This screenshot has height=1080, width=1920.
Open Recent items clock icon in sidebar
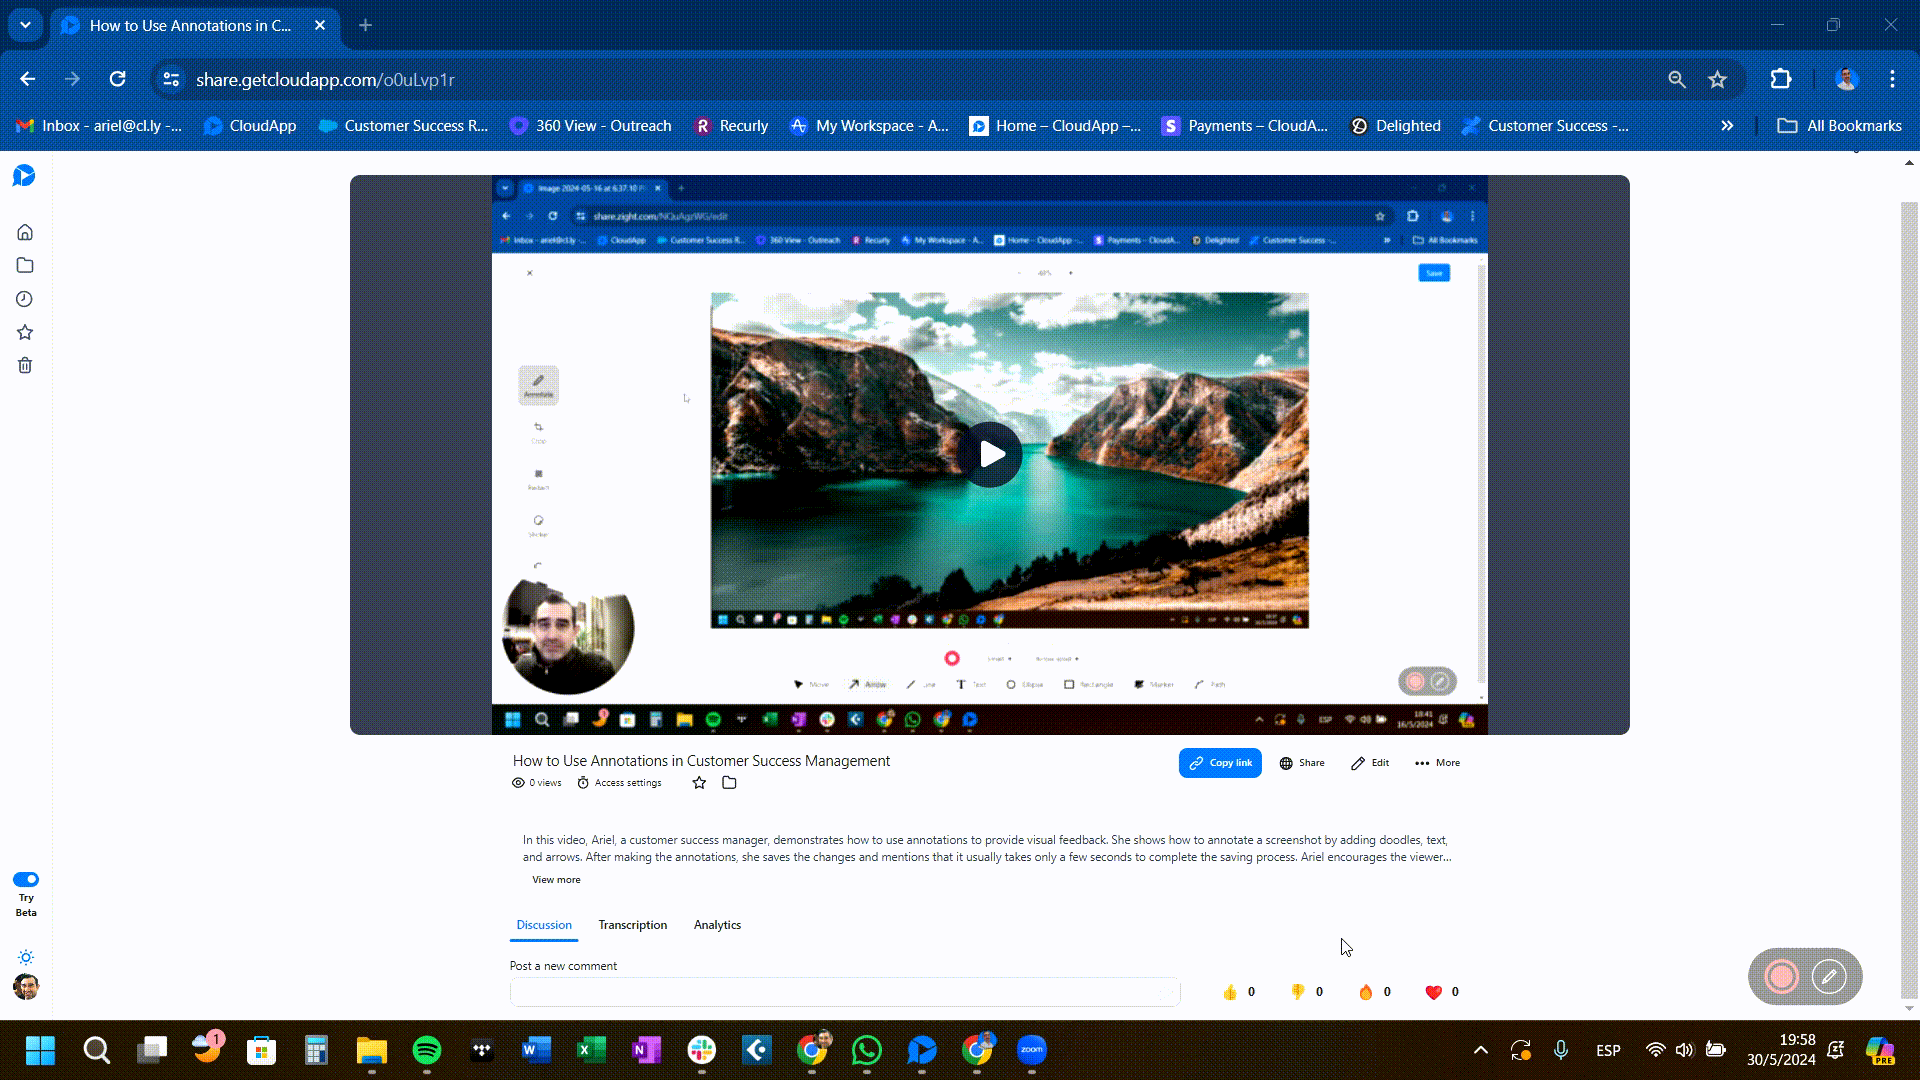pos(25,299)
